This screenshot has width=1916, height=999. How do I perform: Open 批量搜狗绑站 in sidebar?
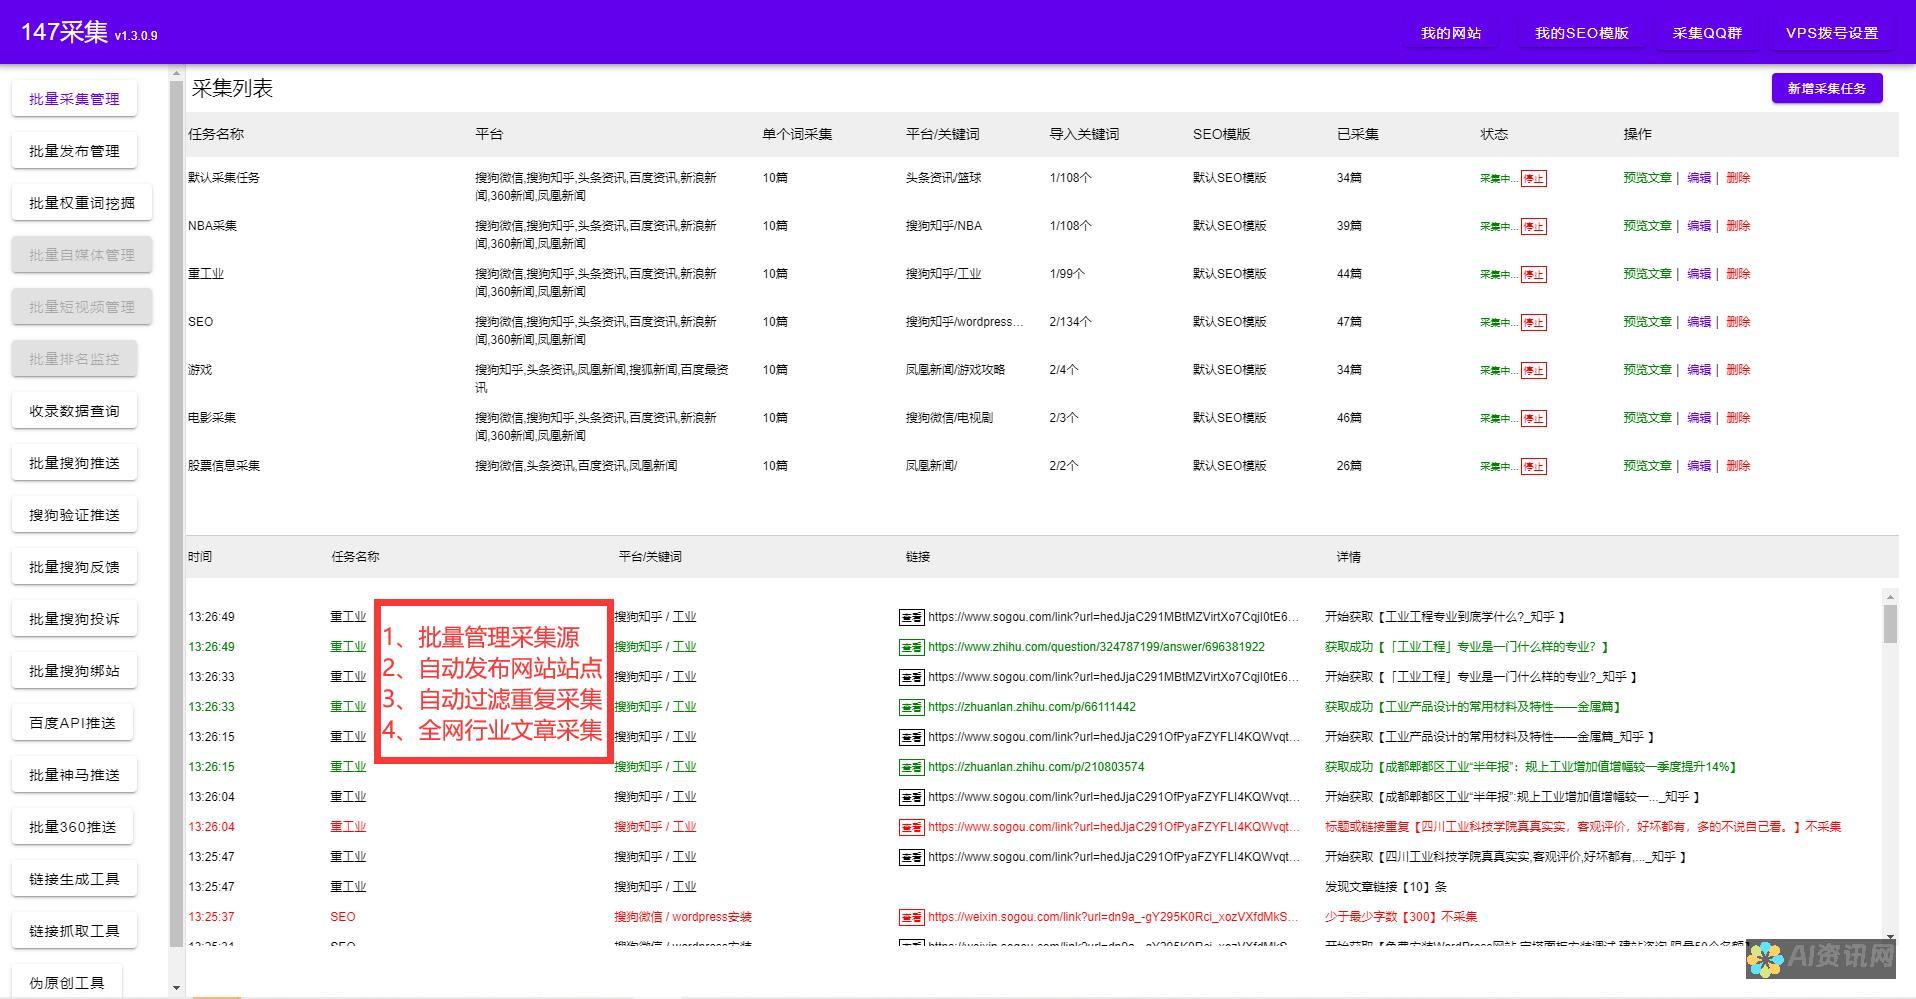point(74,671)
